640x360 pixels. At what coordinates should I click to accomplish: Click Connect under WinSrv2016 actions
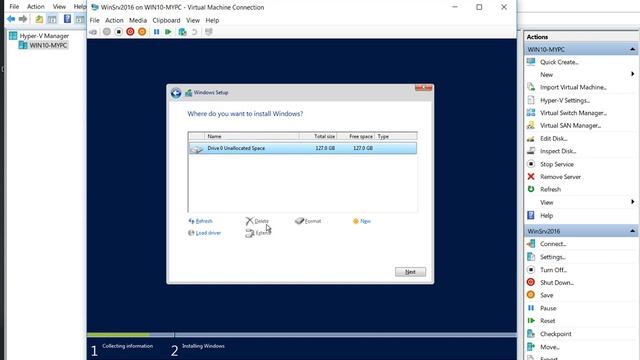(553, 244)
